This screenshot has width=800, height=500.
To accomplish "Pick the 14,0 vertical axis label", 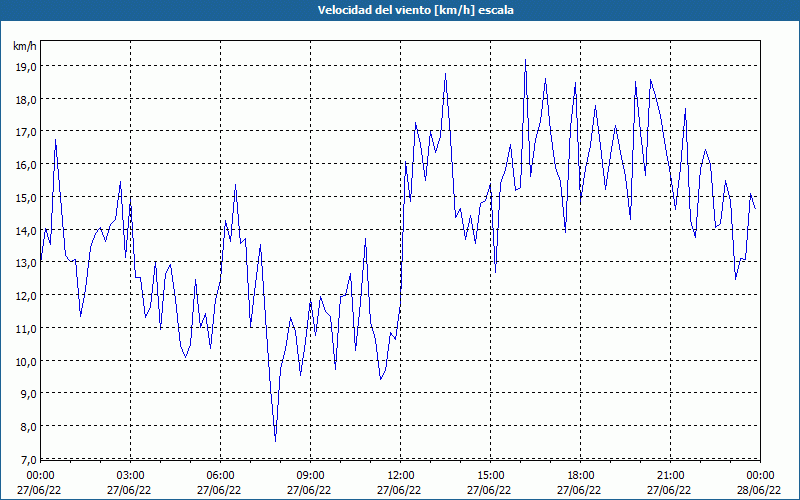I will [26, 230].
